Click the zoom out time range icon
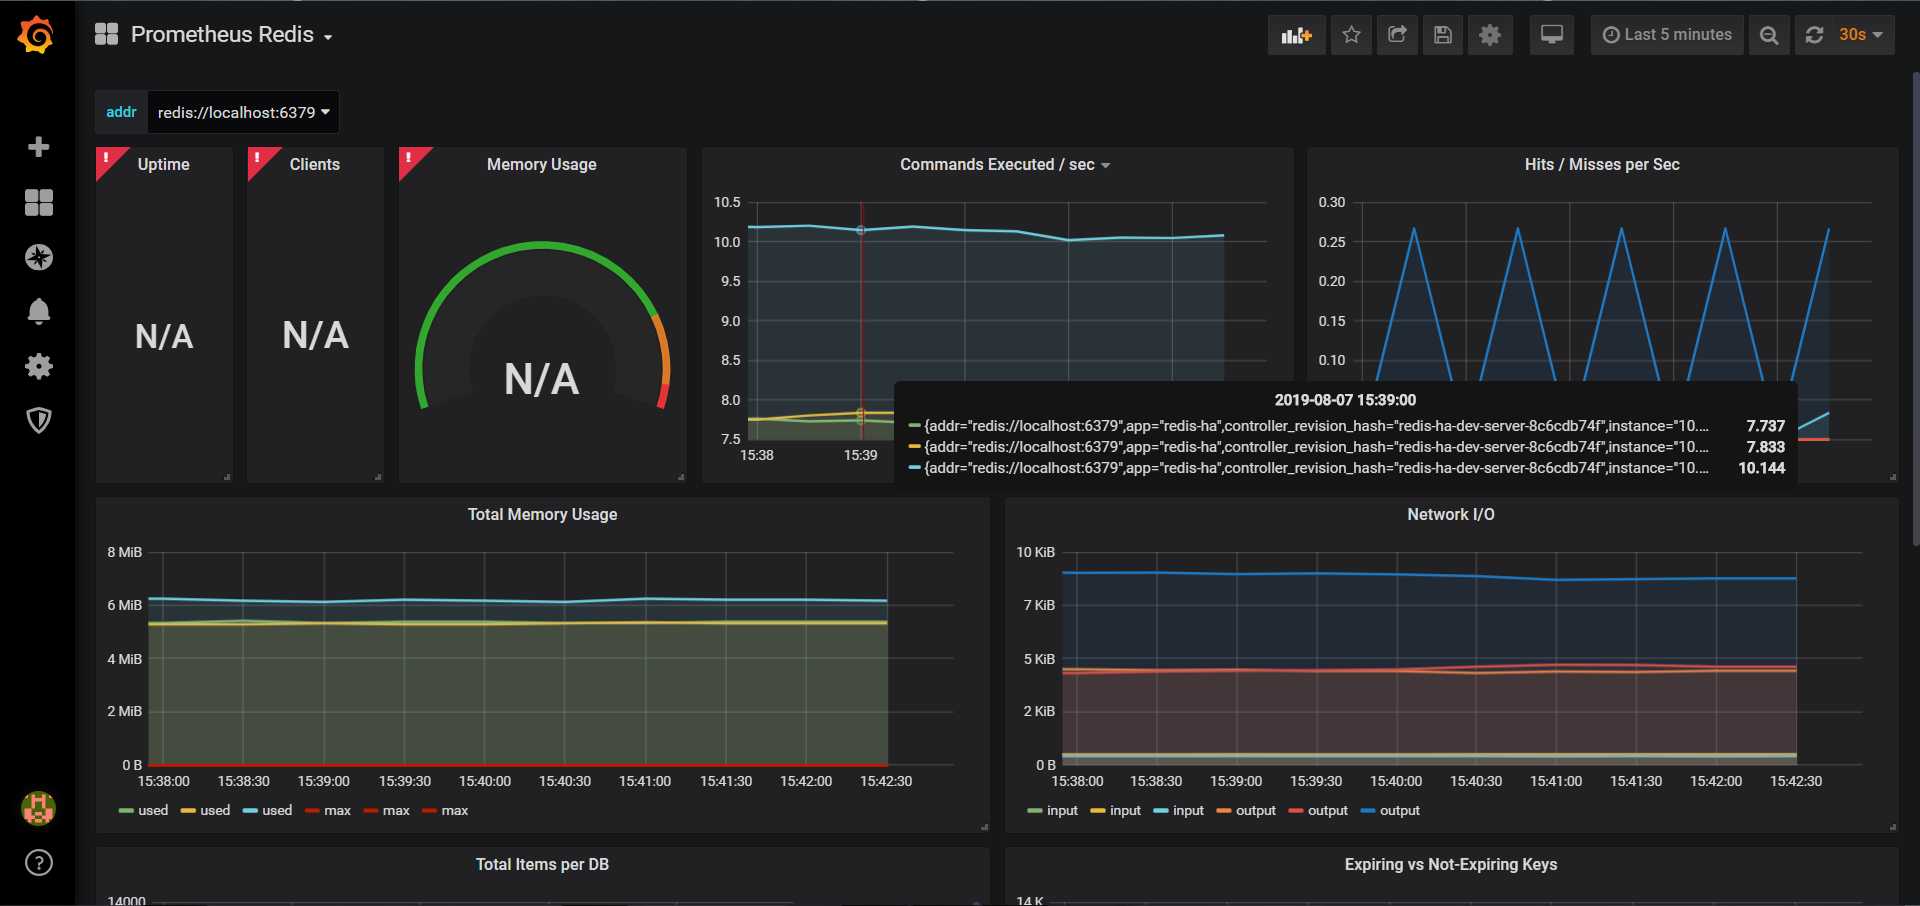This screenshot has height=906, width=1920. point(1769,35)
